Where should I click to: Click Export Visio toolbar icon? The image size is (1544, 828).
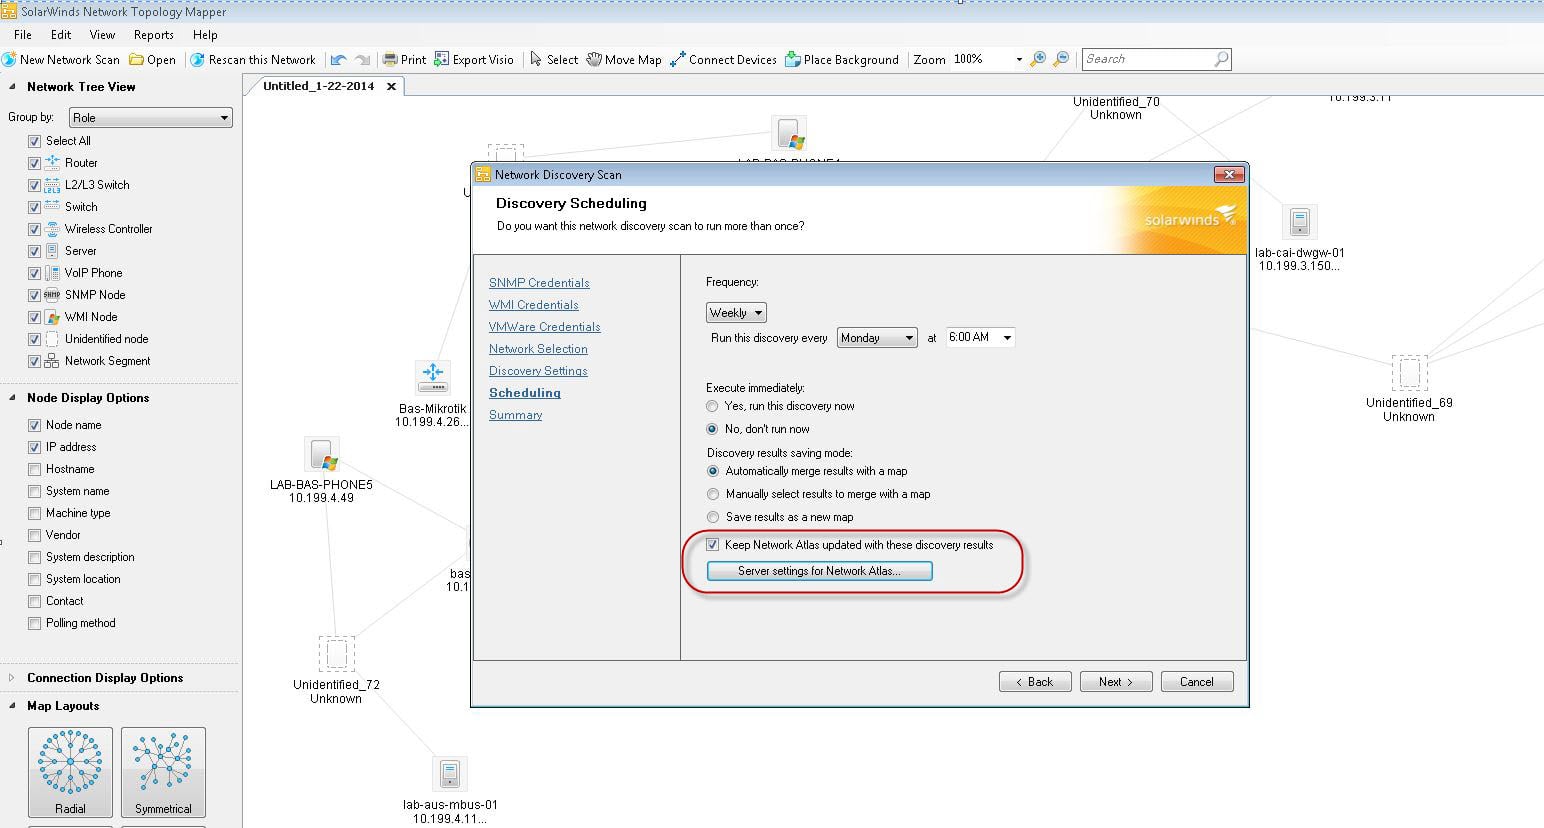click(442, 60)
